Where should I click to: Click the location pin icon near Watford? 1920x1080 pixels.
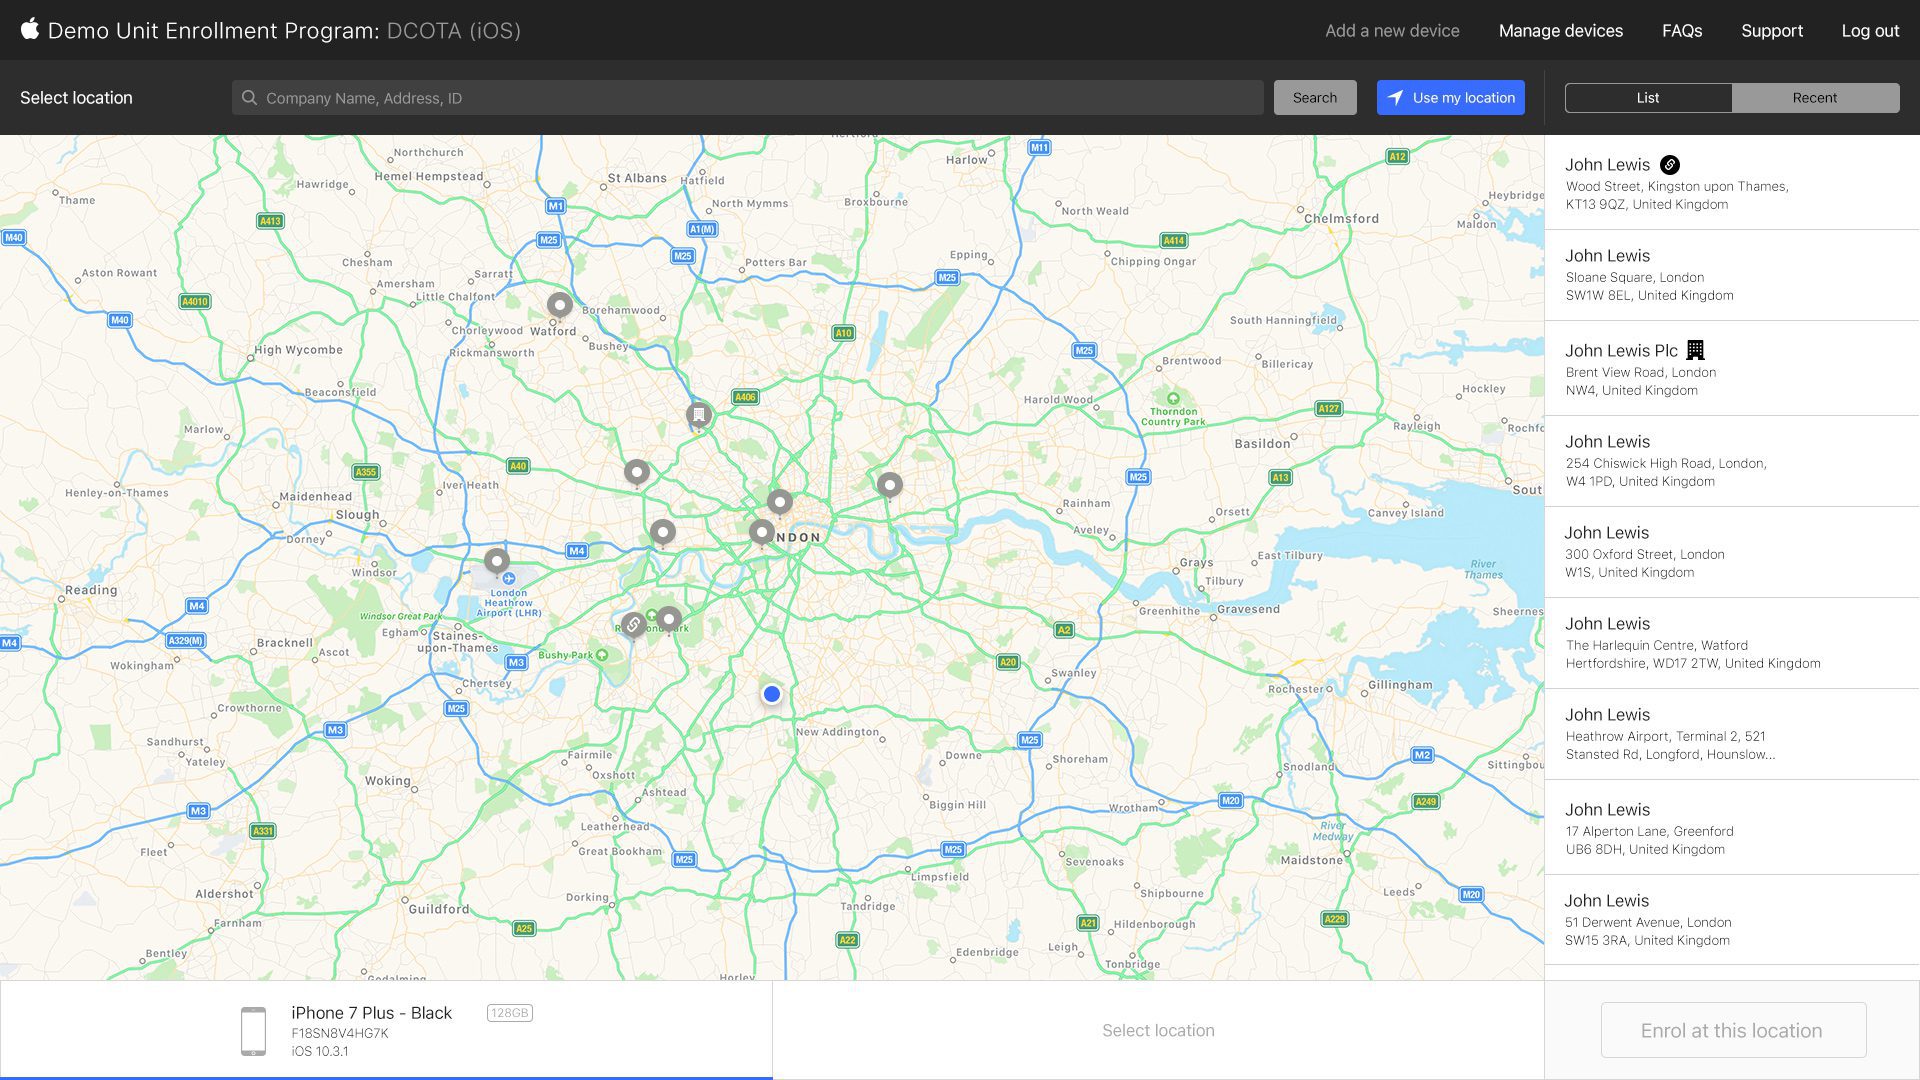click(558, 306)
